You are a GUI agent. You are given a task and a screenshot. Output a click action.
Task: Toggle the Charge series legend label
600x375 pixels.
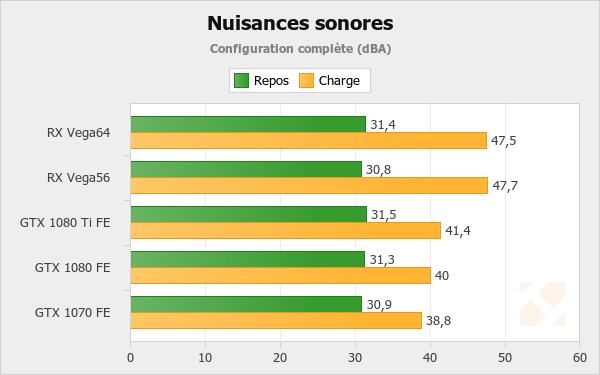click(x=339, y=81)
